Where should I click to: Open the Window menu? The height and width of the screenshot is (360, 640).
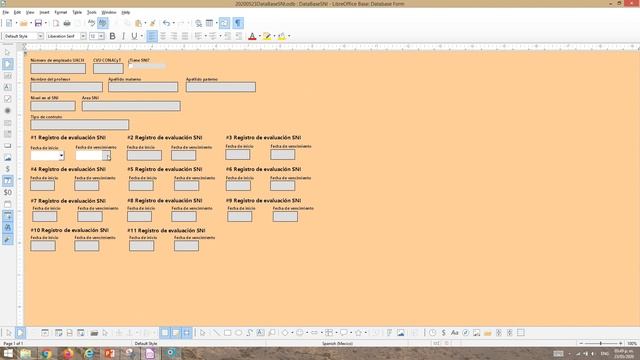[x=109, y=12]
